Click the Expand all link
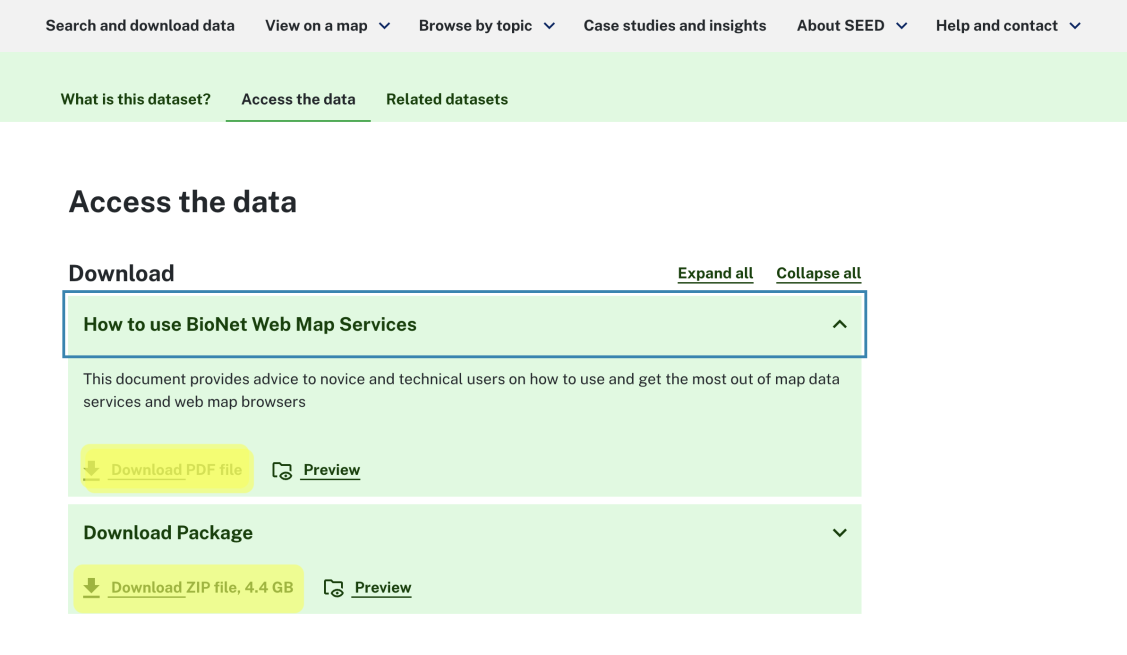1127x655 pixels. click(715, 273)
